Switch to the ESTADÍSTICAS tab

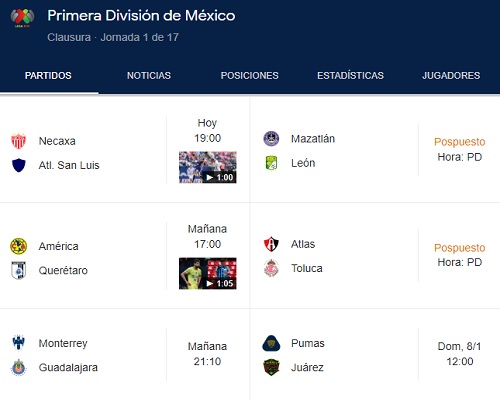[x=350, y=76]
